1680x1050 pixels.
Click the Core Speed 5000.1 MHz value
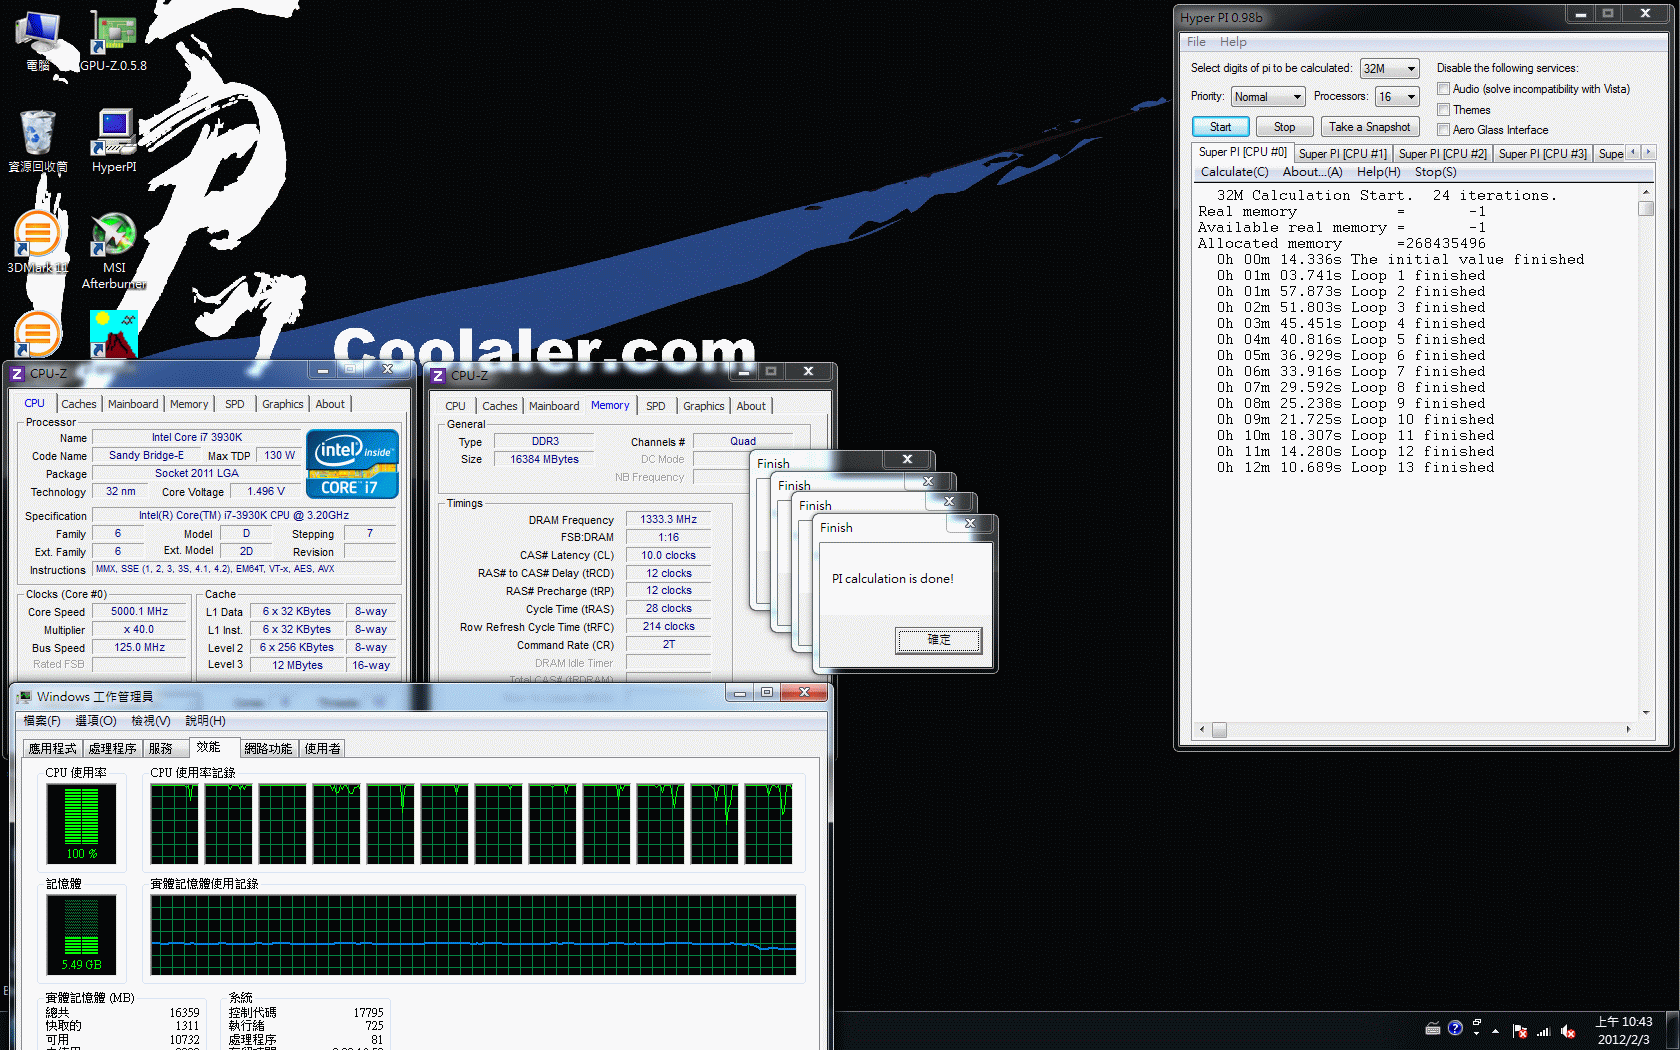coord(139,611)
